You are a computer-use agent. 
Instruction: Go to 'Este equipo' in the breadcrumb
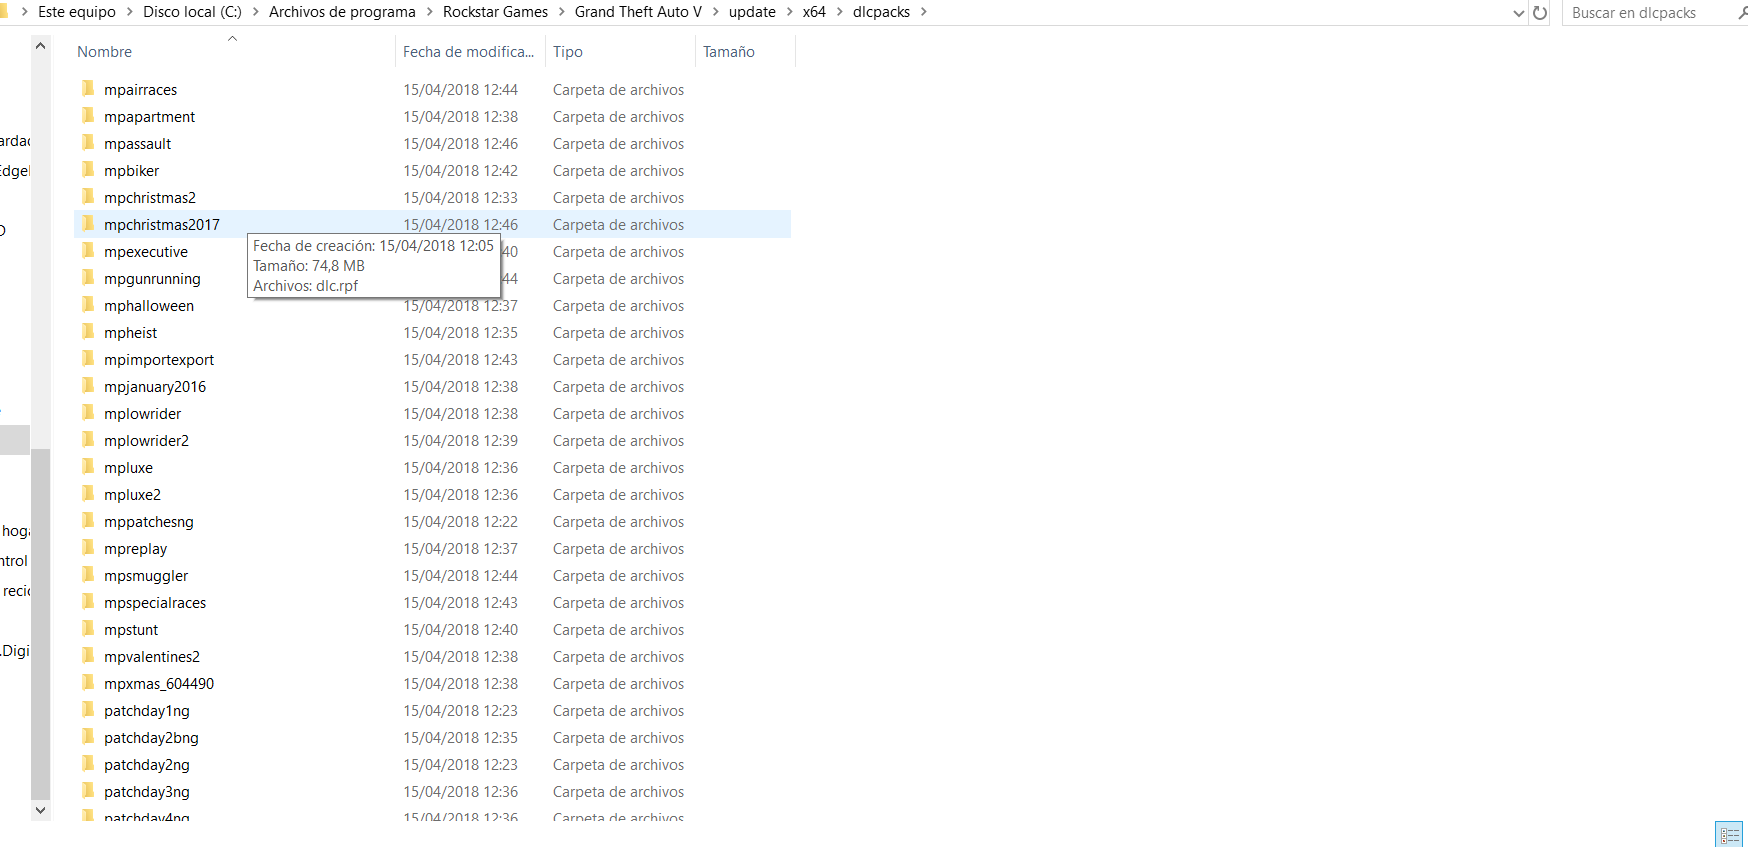(x=77, y=12)
